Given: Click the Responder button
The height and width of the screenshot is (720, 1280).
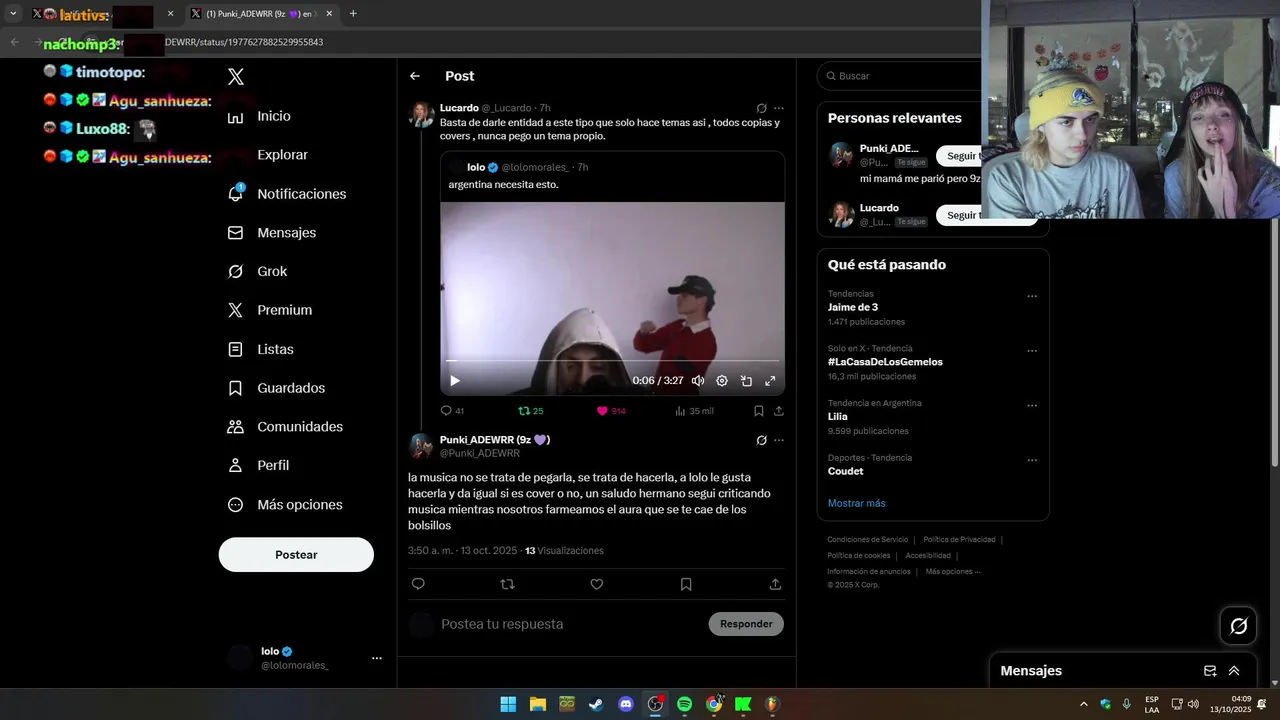Looking at the screenshot, I should 746,624.
